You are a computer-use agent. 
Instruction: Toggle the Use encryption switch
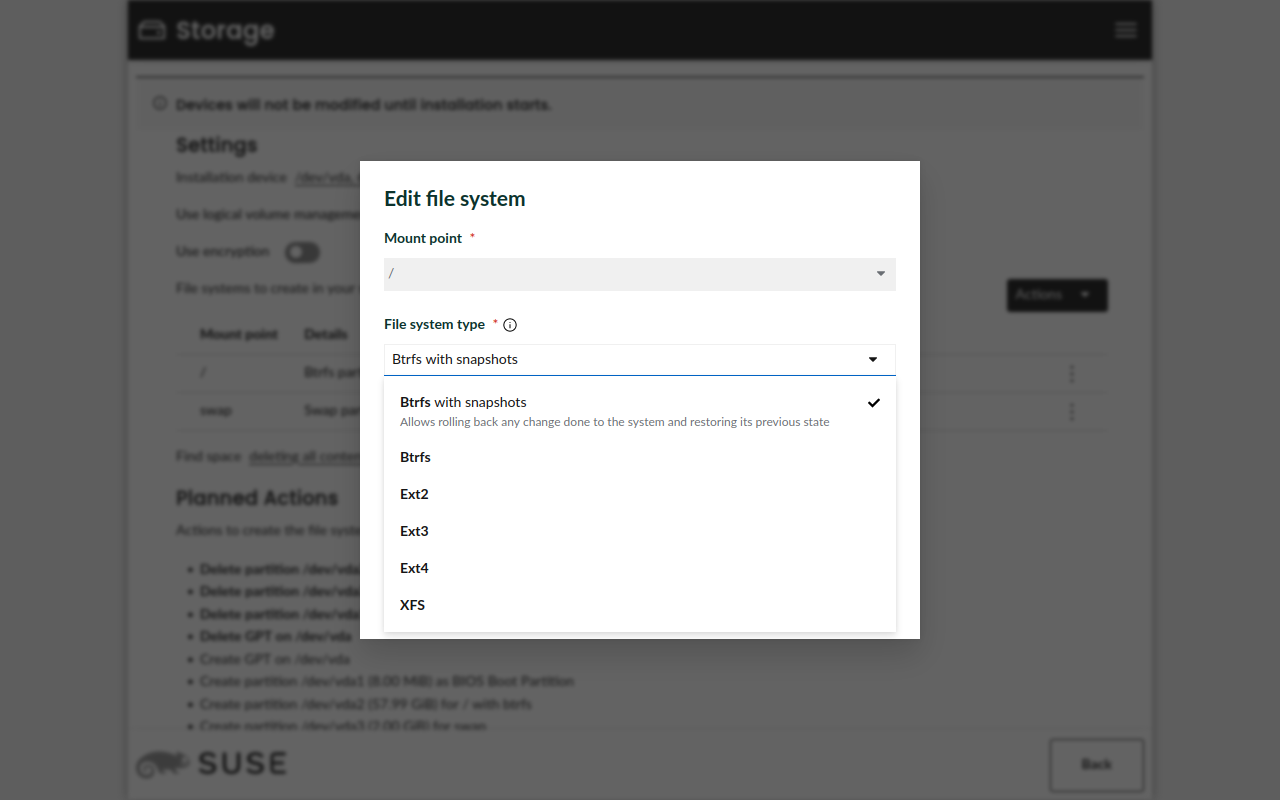coord(302,252)
